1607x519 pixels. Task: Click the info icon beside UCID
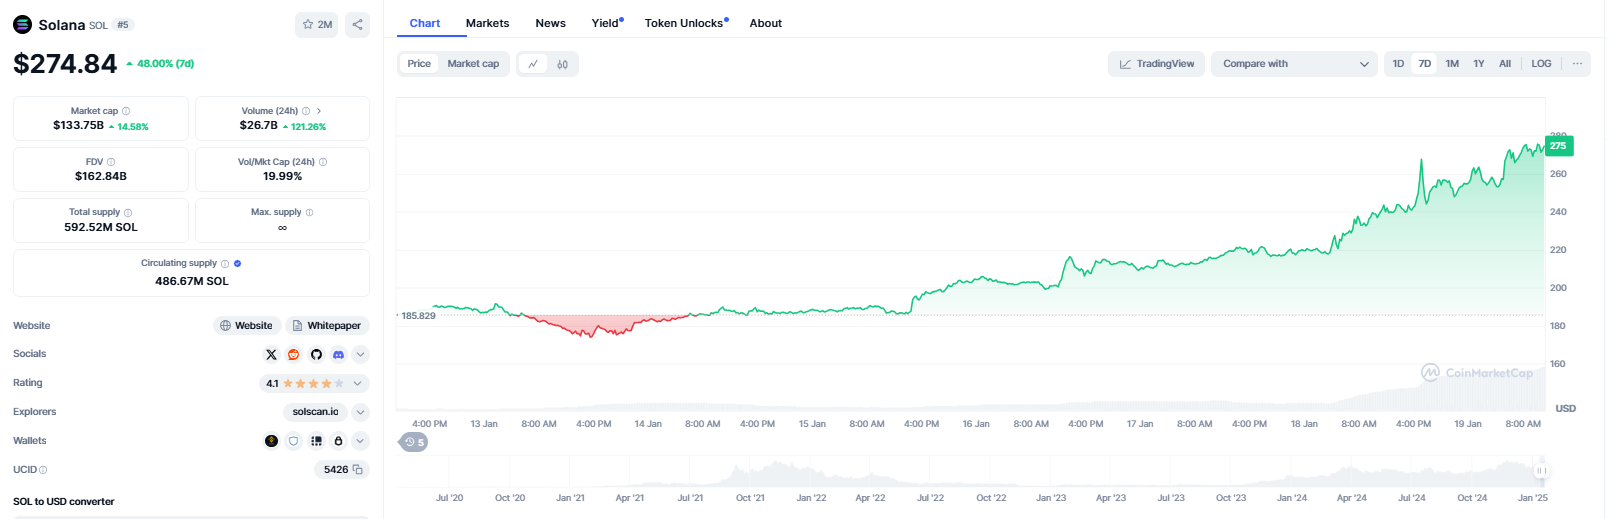point(43,470)
